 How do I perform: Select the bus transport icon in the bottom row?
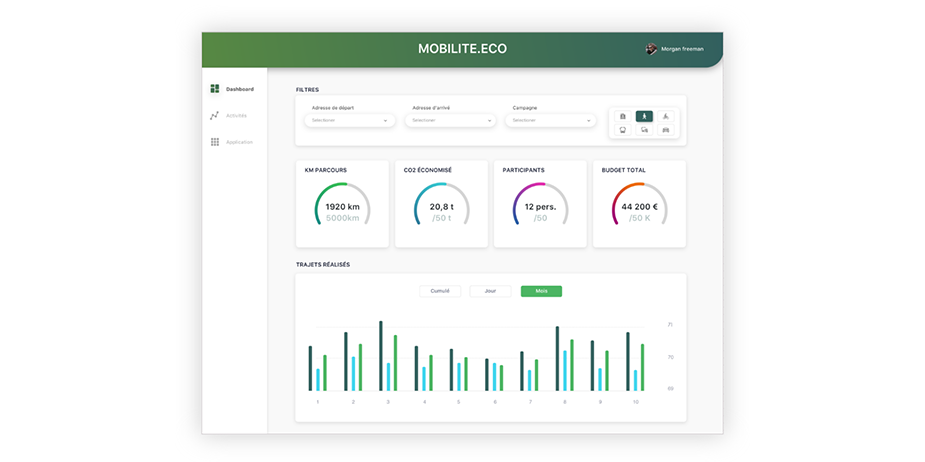[623, 130]
